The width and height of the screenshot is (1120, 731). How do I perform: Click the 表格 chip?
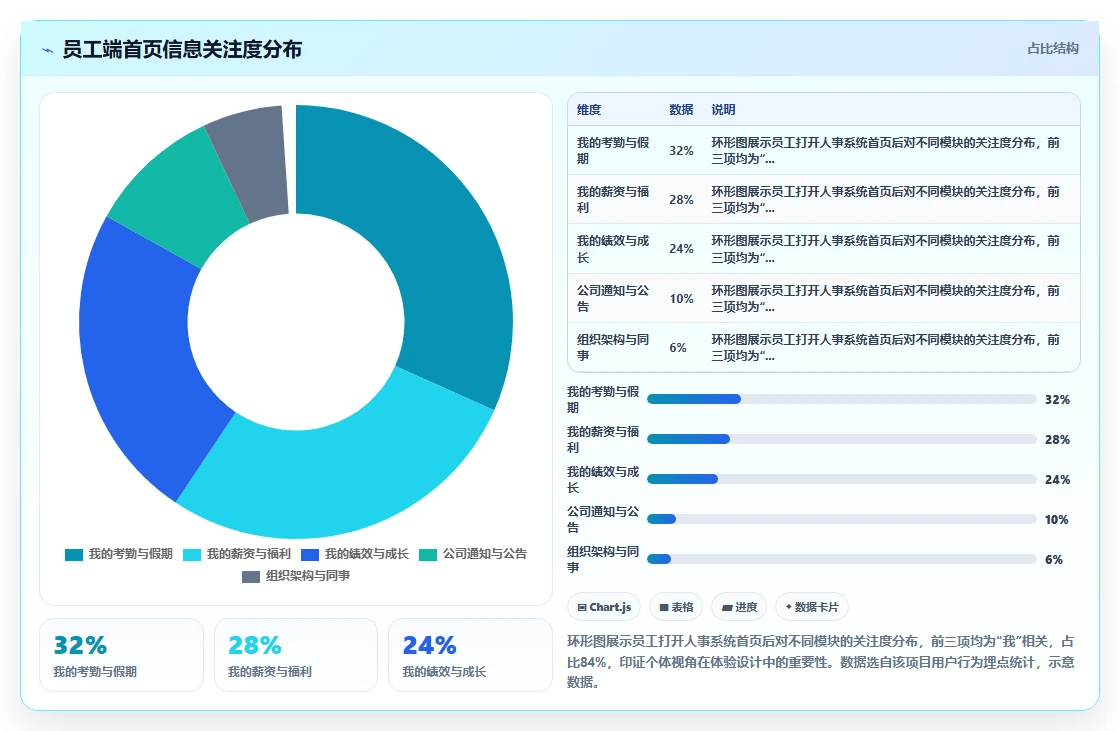point(676,607)
